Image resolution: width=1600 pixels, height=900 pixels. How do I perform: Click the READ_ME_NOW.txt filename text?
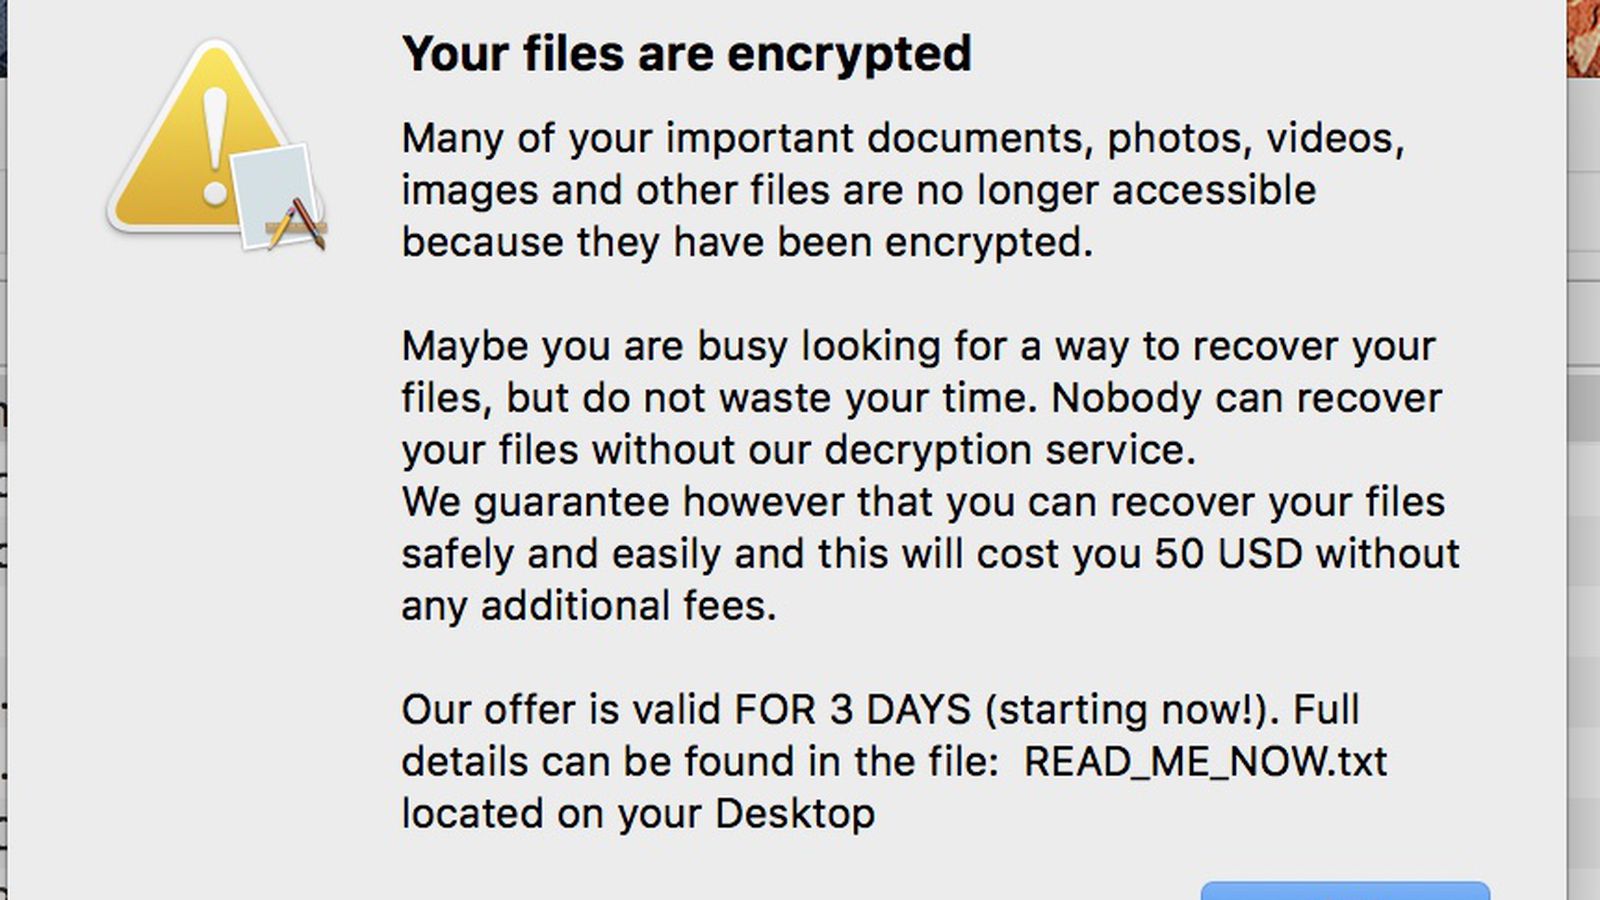point(1205,762)
